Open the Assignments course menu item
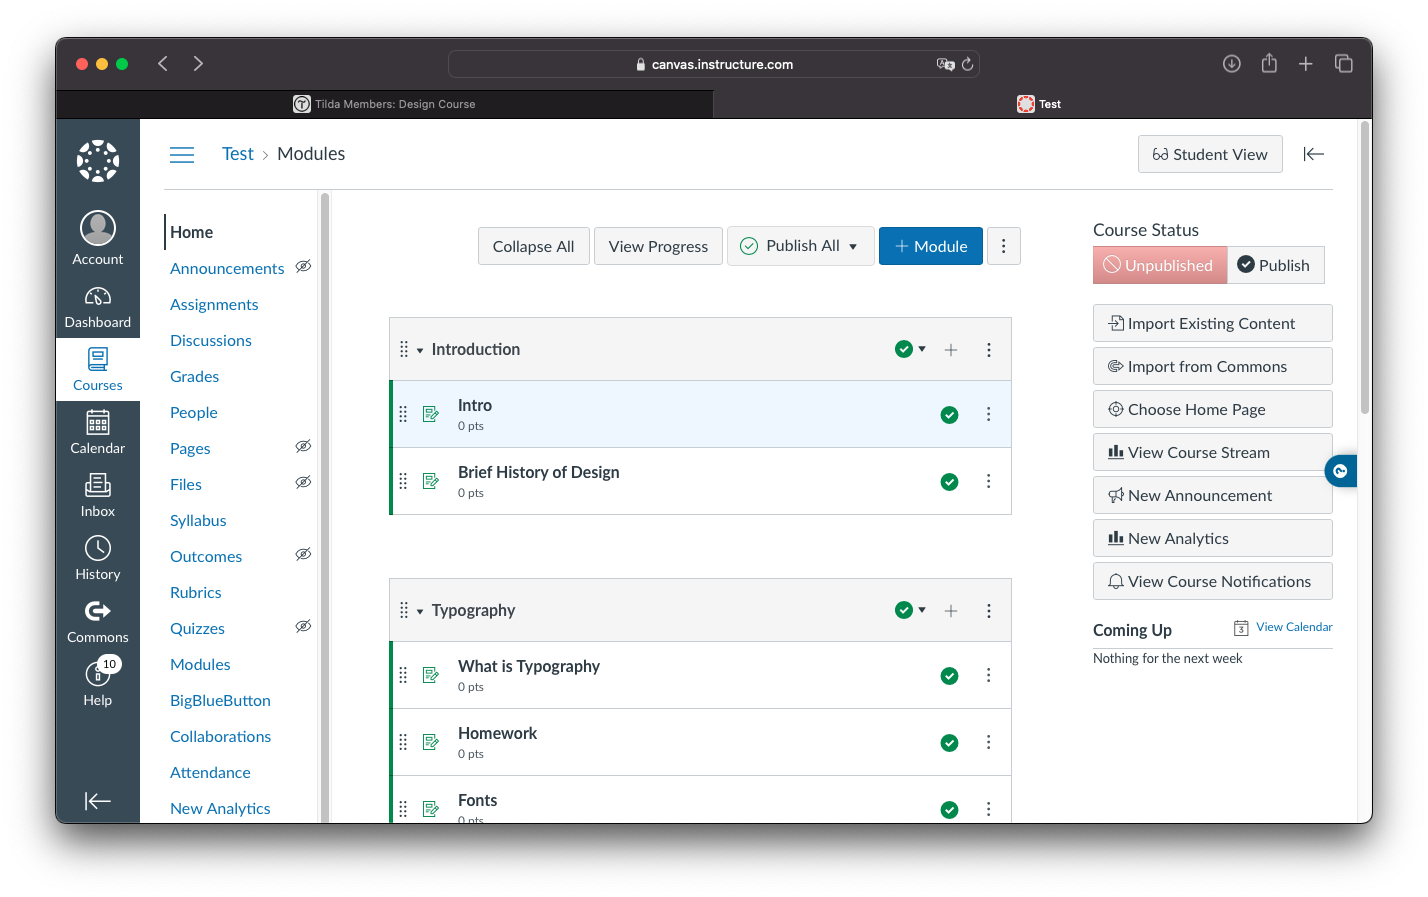Image resolution: width=1428 pixels, height=897 pixels. [x=214, y=304]
